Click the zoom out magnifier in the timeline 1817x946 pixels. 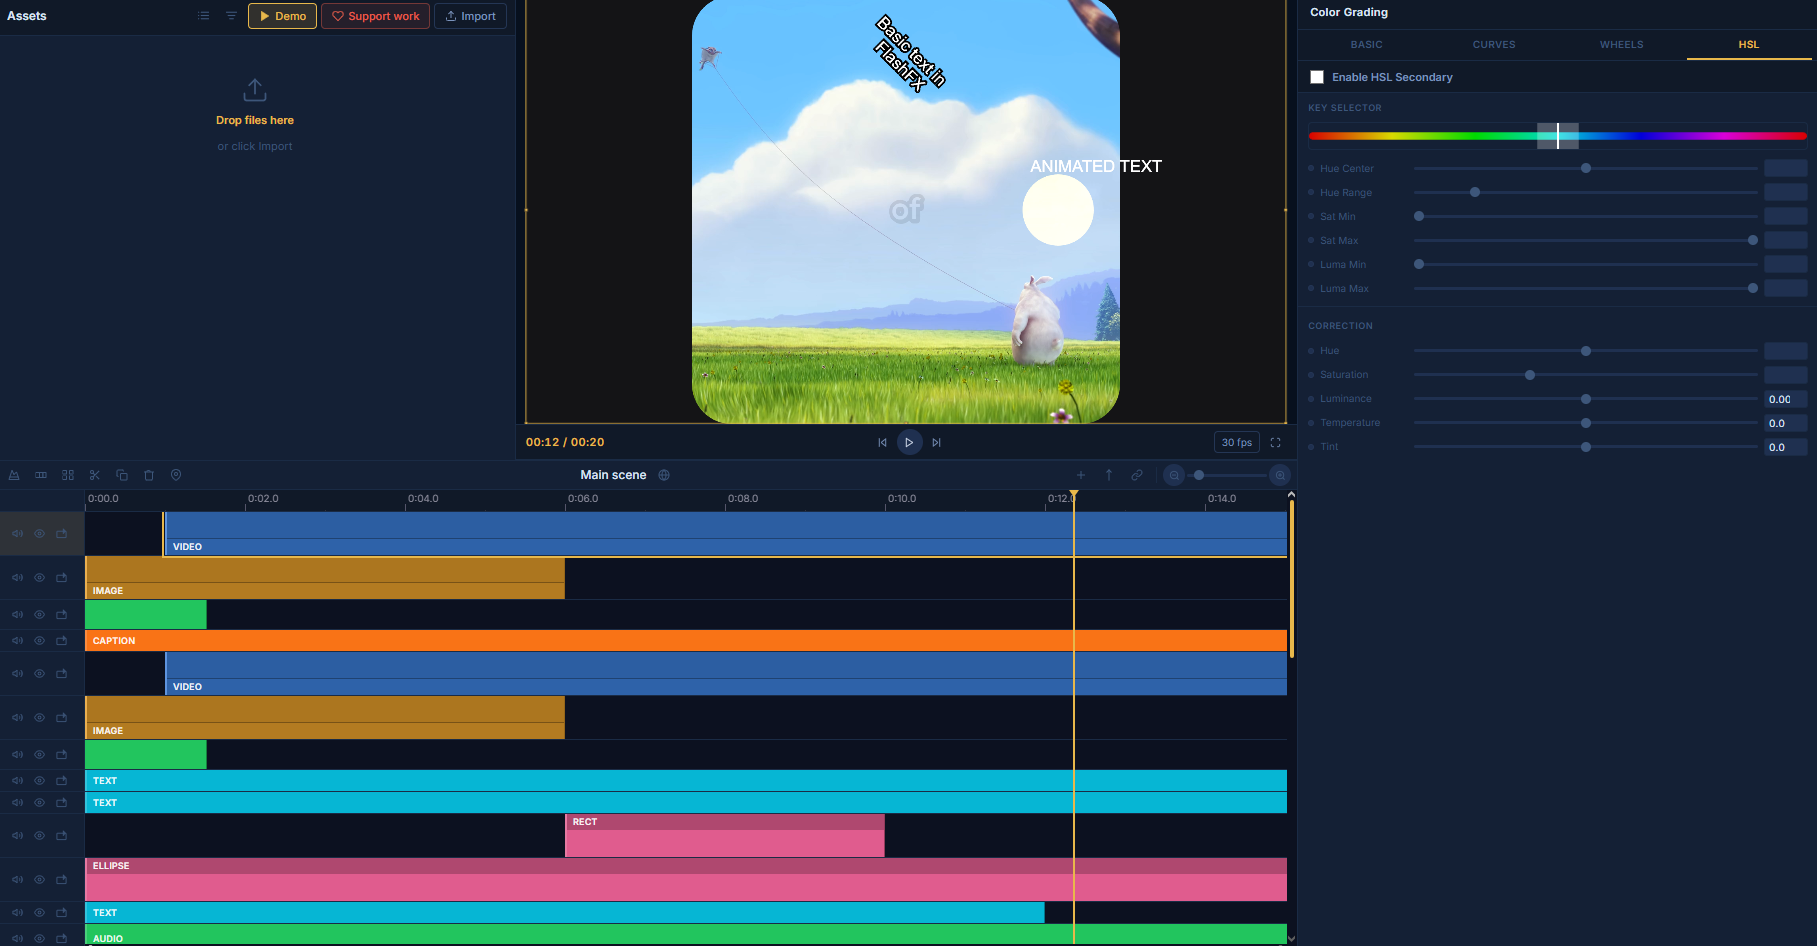tap(1174, 475)
